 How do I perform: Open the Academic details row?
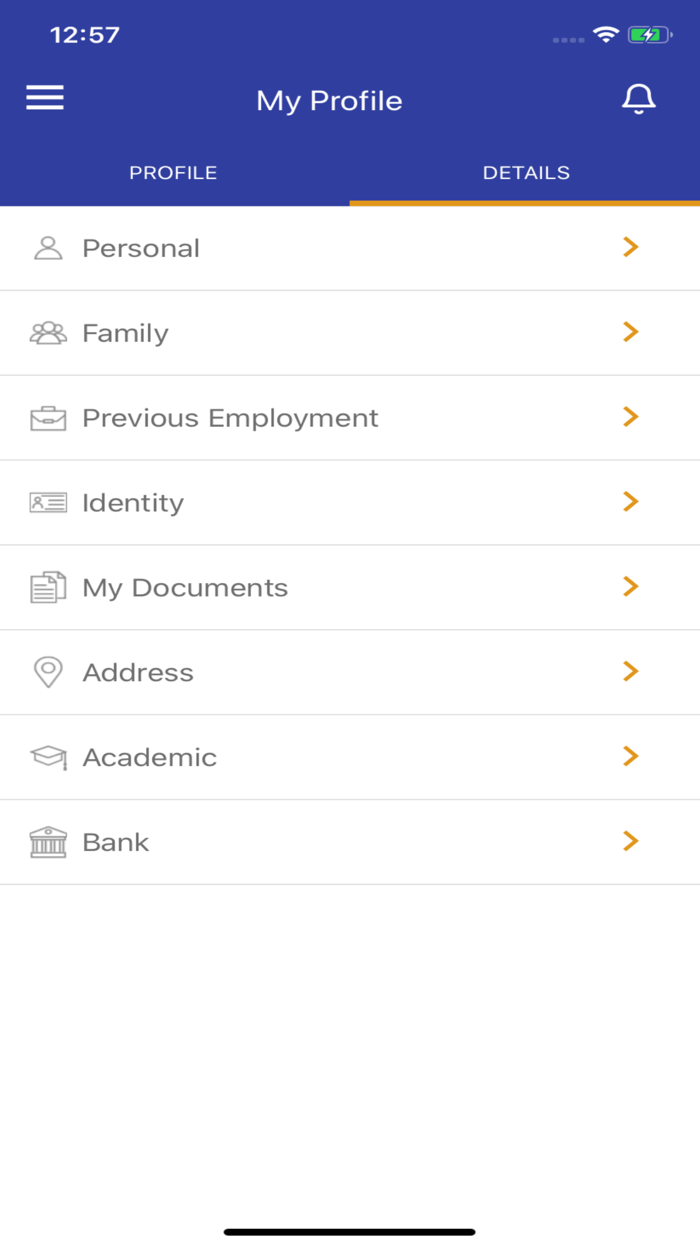coord(350,758)
